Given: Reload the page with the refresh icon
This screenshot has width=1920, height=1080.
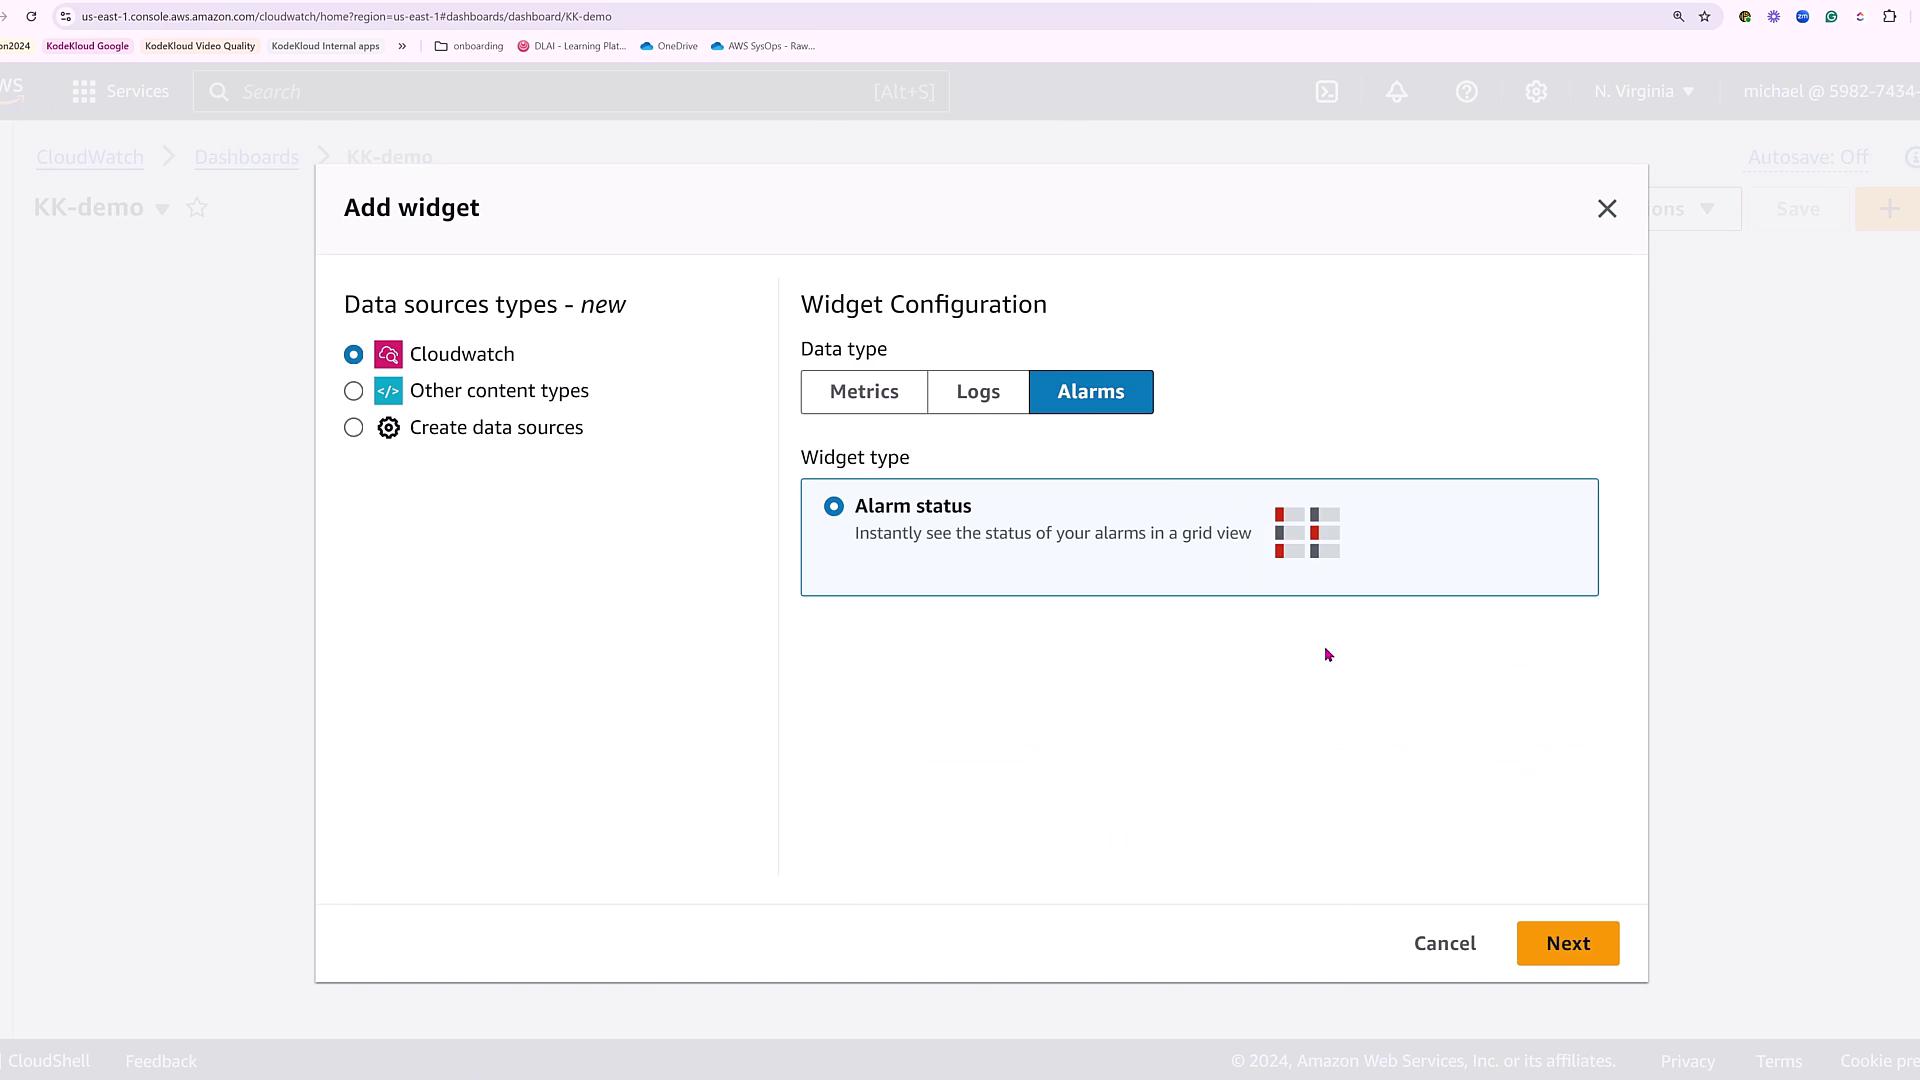Looking at the screenshot, I should point(32,16).
